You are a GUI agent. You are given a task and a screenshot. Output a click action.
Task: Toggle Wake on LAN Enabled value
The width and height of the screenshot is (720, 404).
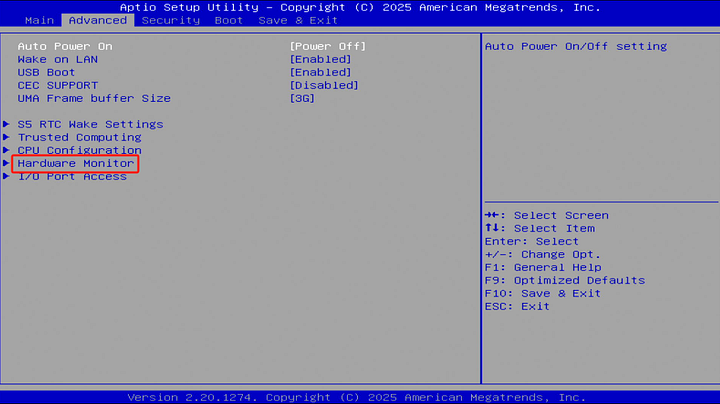point(320,59)
